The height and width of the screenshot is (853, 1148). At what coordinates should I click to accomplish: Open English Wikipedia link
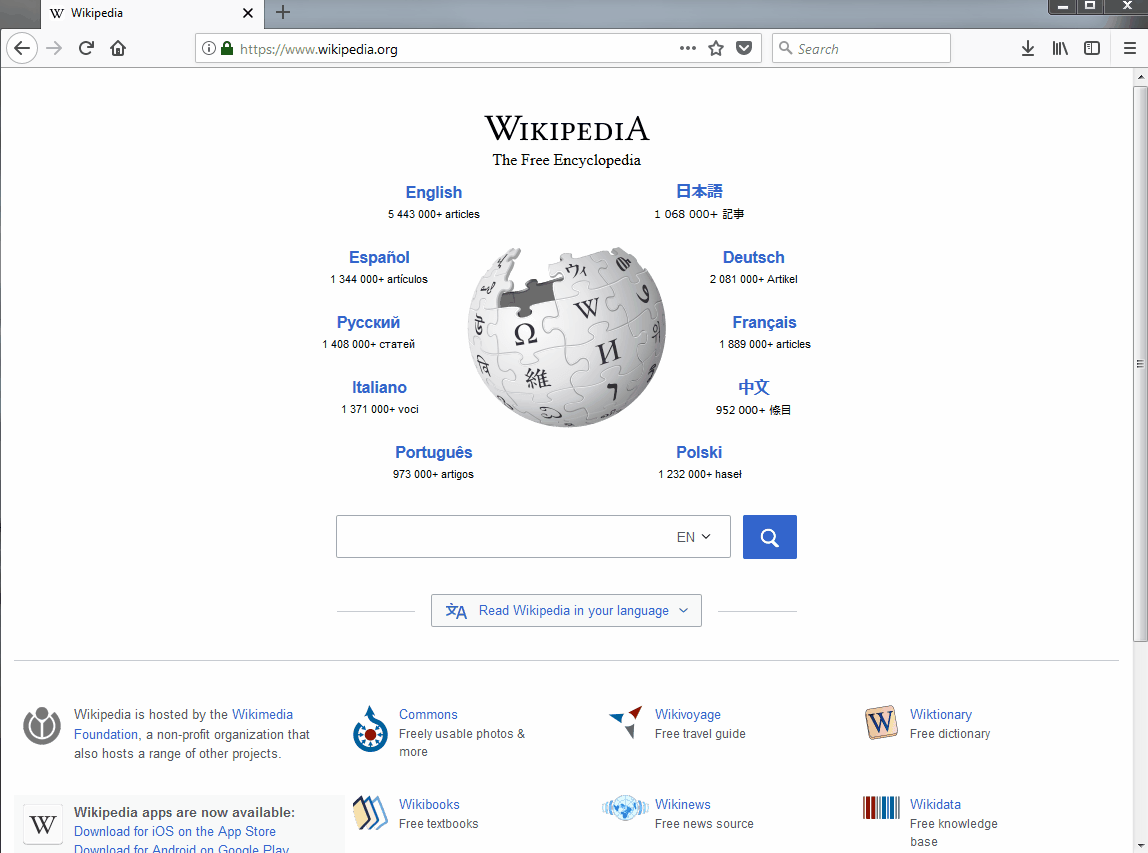(433, 193)
